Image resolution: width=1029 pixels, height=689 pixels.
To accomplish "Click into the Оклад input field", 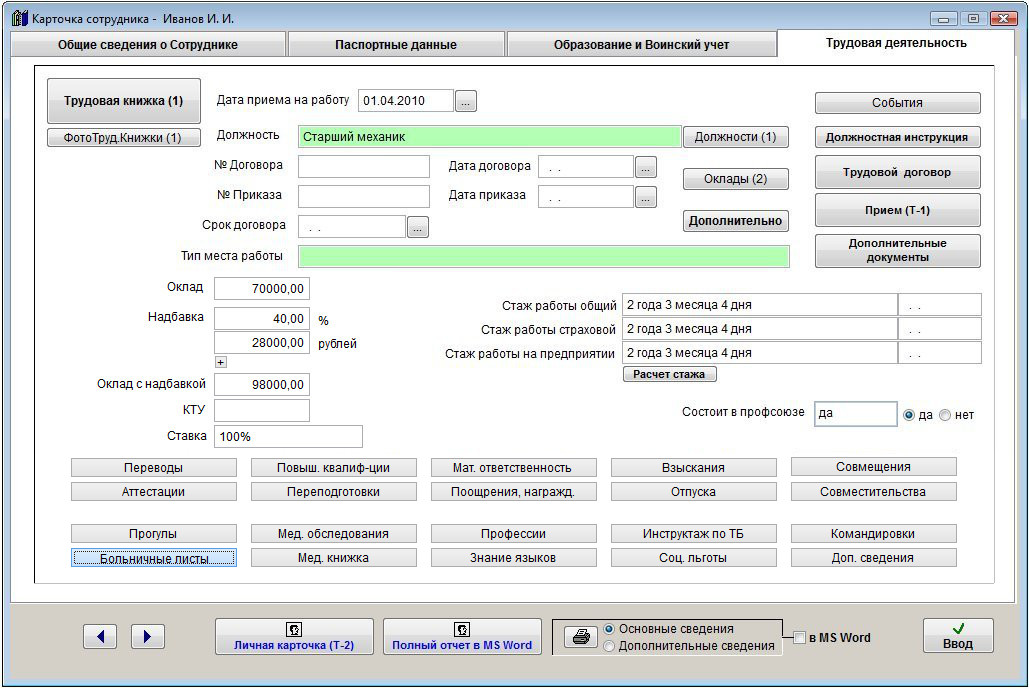I will (x=261, y=289).
